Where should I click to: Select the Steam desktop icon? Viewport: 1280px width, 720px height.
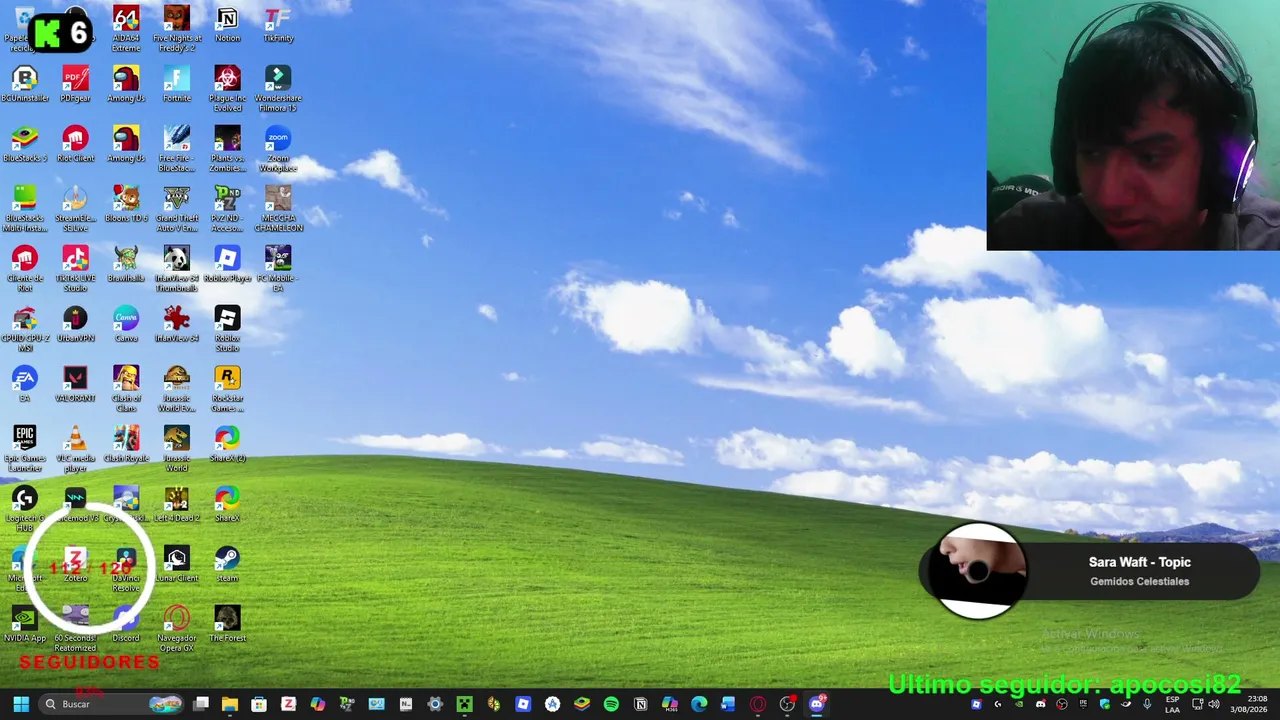click(x=227, y=565)
